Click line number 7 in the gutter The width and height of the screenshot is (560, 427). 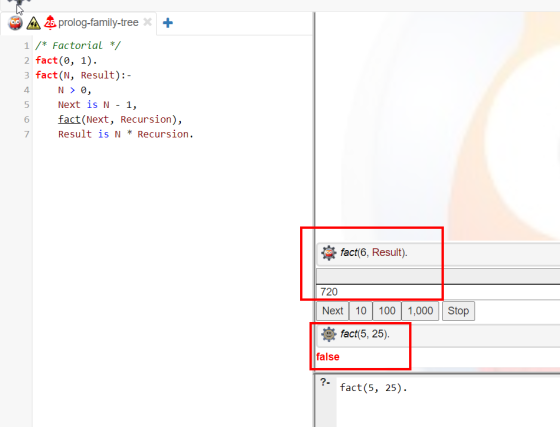click(x=27, y=134)
